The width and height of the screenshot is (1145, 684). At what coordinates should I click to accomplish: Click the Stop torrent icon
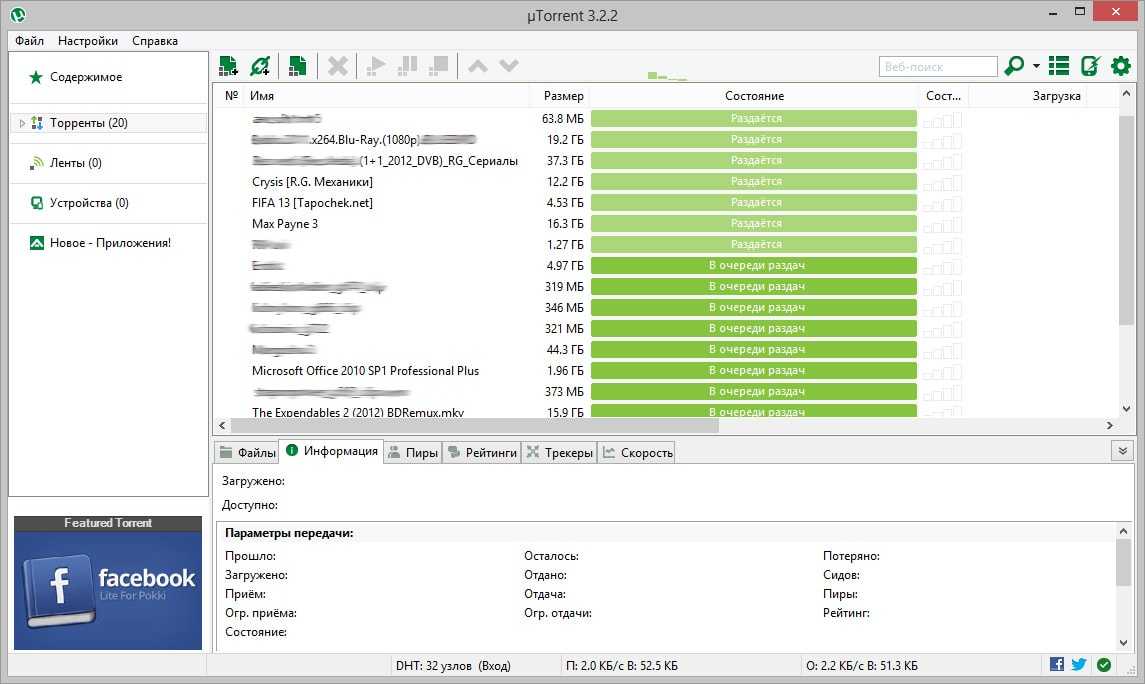(439, 66)
